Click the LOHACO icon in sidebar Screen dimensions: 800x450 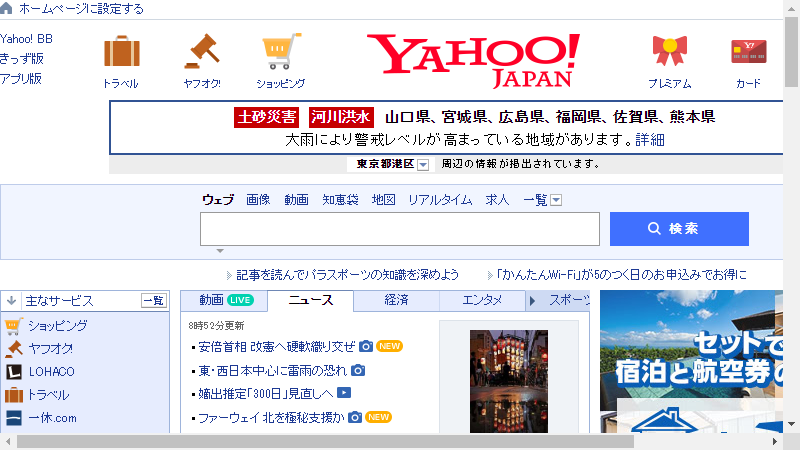[14, 371]
